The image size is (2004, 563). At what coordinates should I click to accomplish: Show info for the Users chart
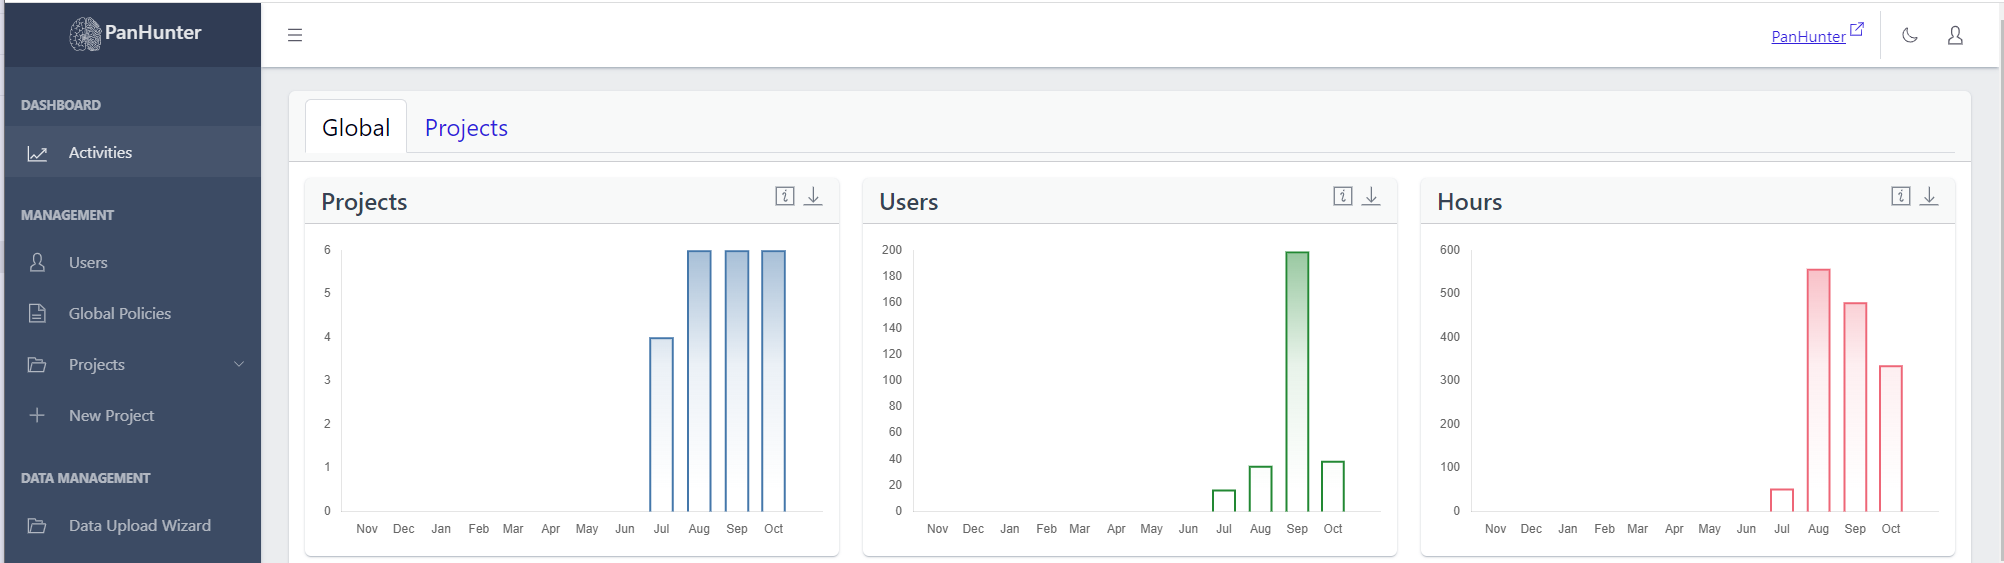(1343, 196)
